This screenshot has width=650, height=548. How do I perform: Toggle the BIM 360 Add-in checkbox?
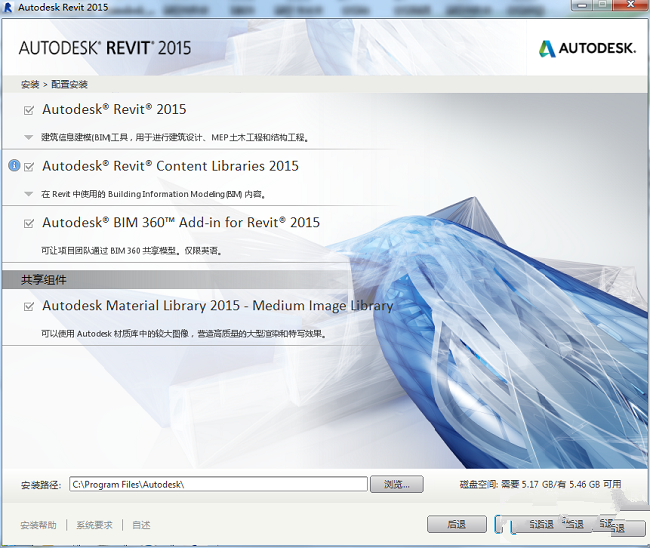pos(29,223)
